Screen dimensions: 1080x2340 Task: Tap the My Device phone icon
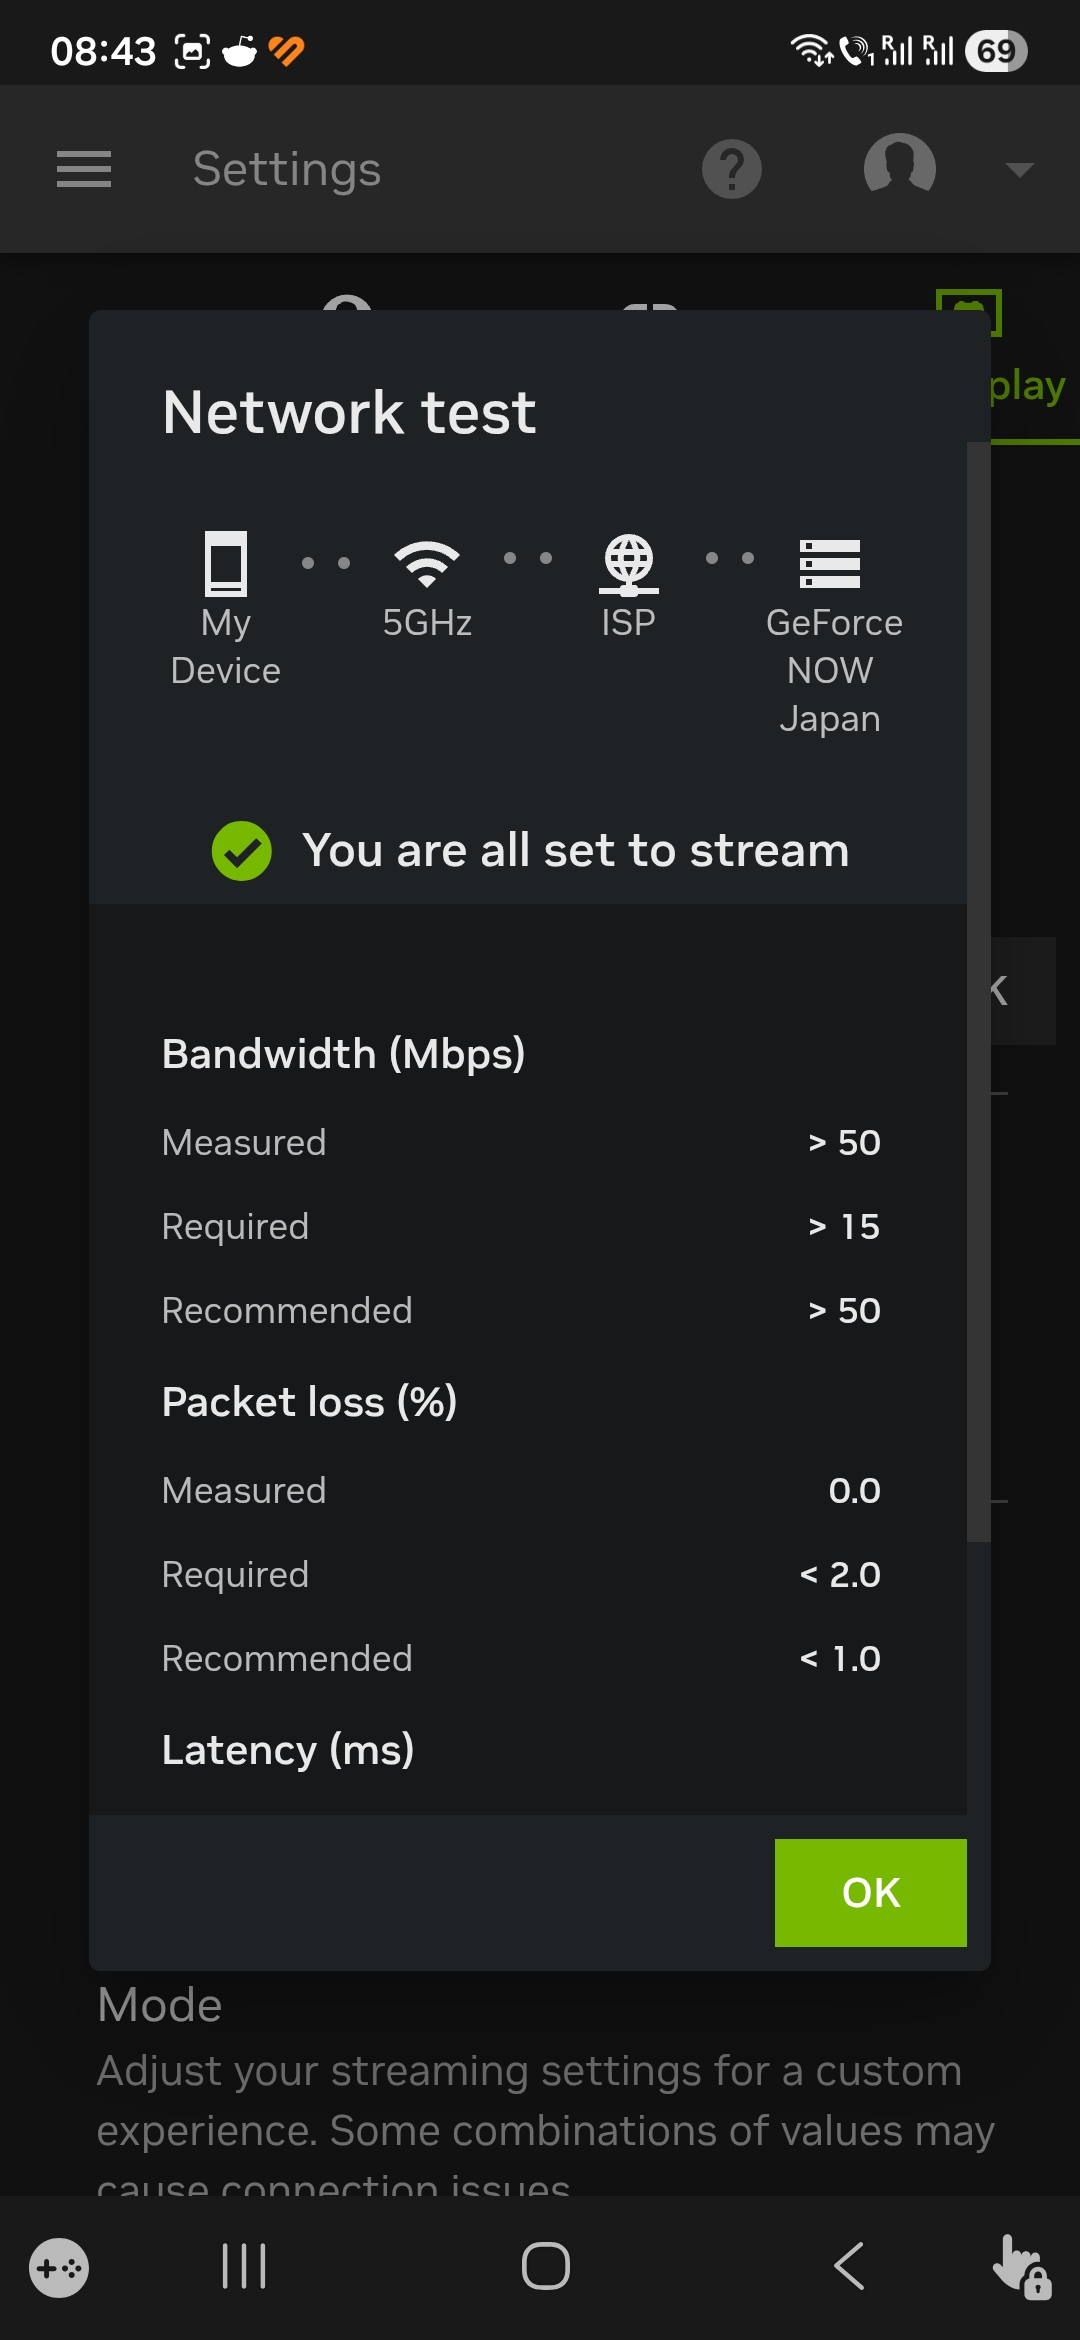pyautogui.click(x=226, y=564)
